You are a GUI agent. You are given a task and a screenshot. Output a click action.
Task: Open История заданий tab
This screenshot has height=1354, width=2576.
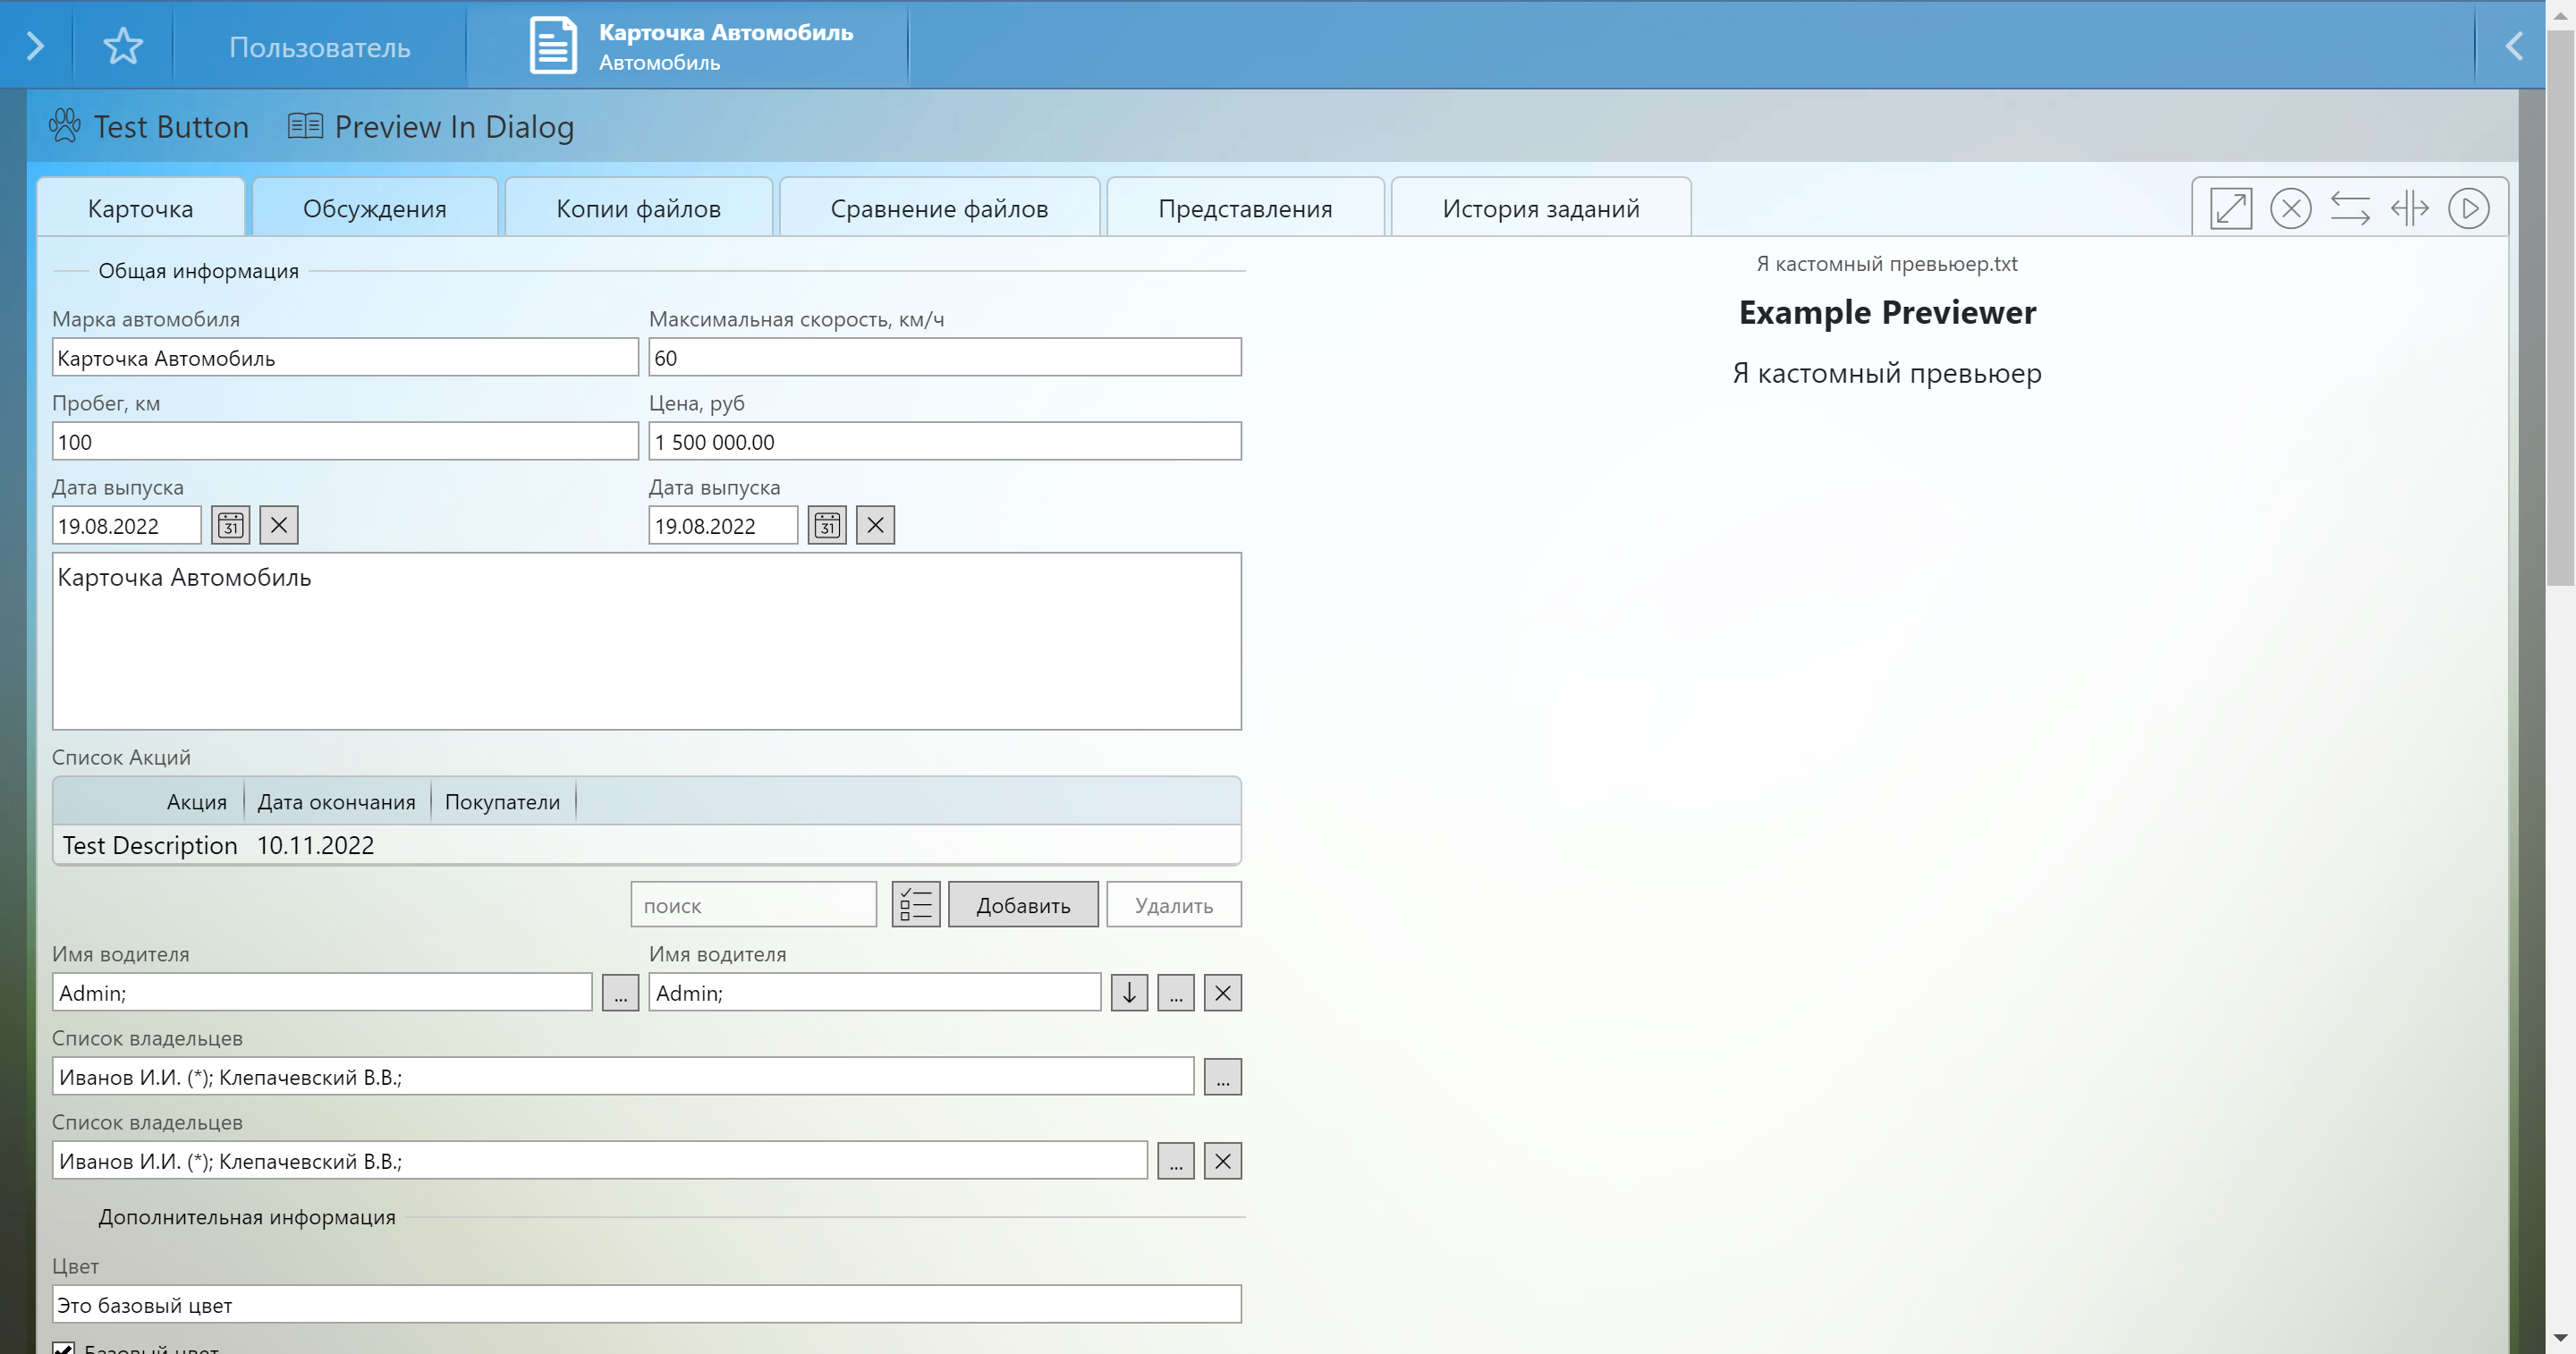pos(1540,209)
